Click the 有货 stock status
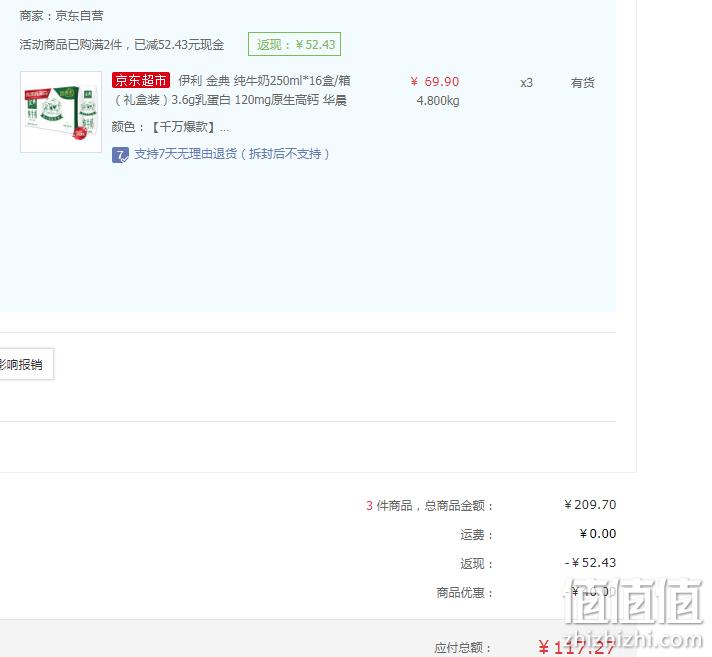 pos(583,83)
